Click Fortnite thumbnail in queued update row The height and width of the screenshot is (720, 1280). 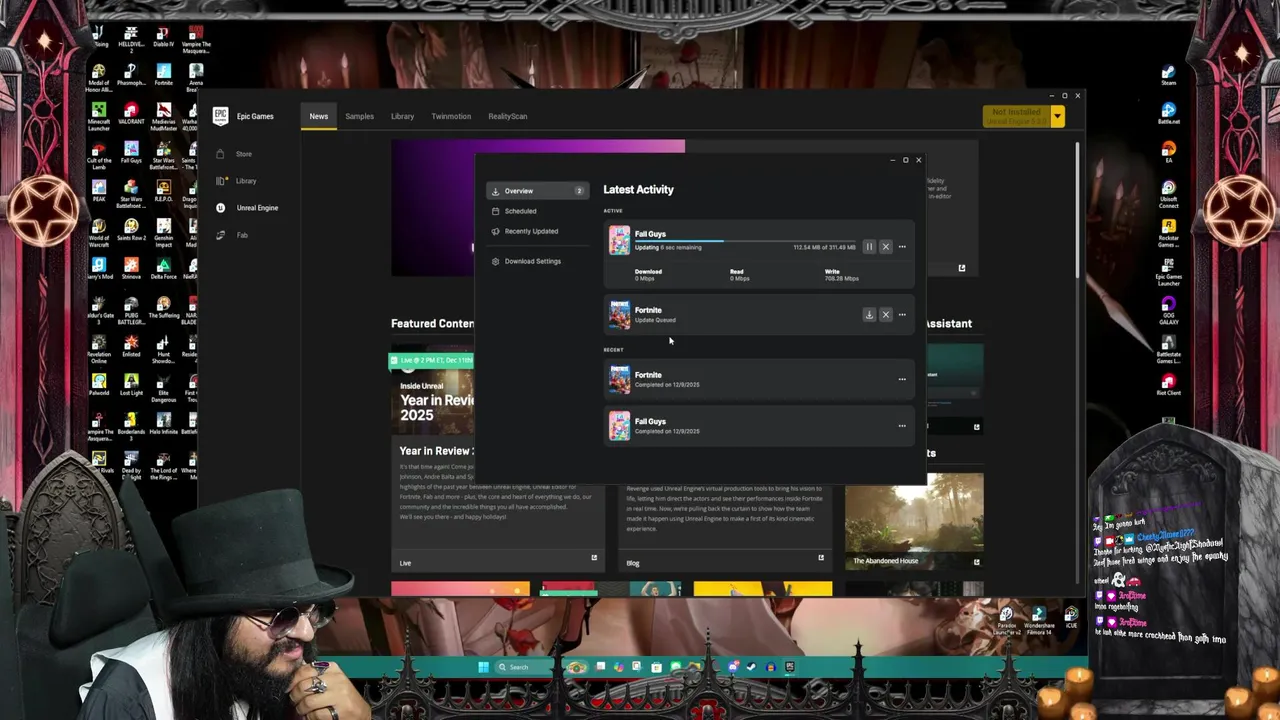tap(620, 315)
